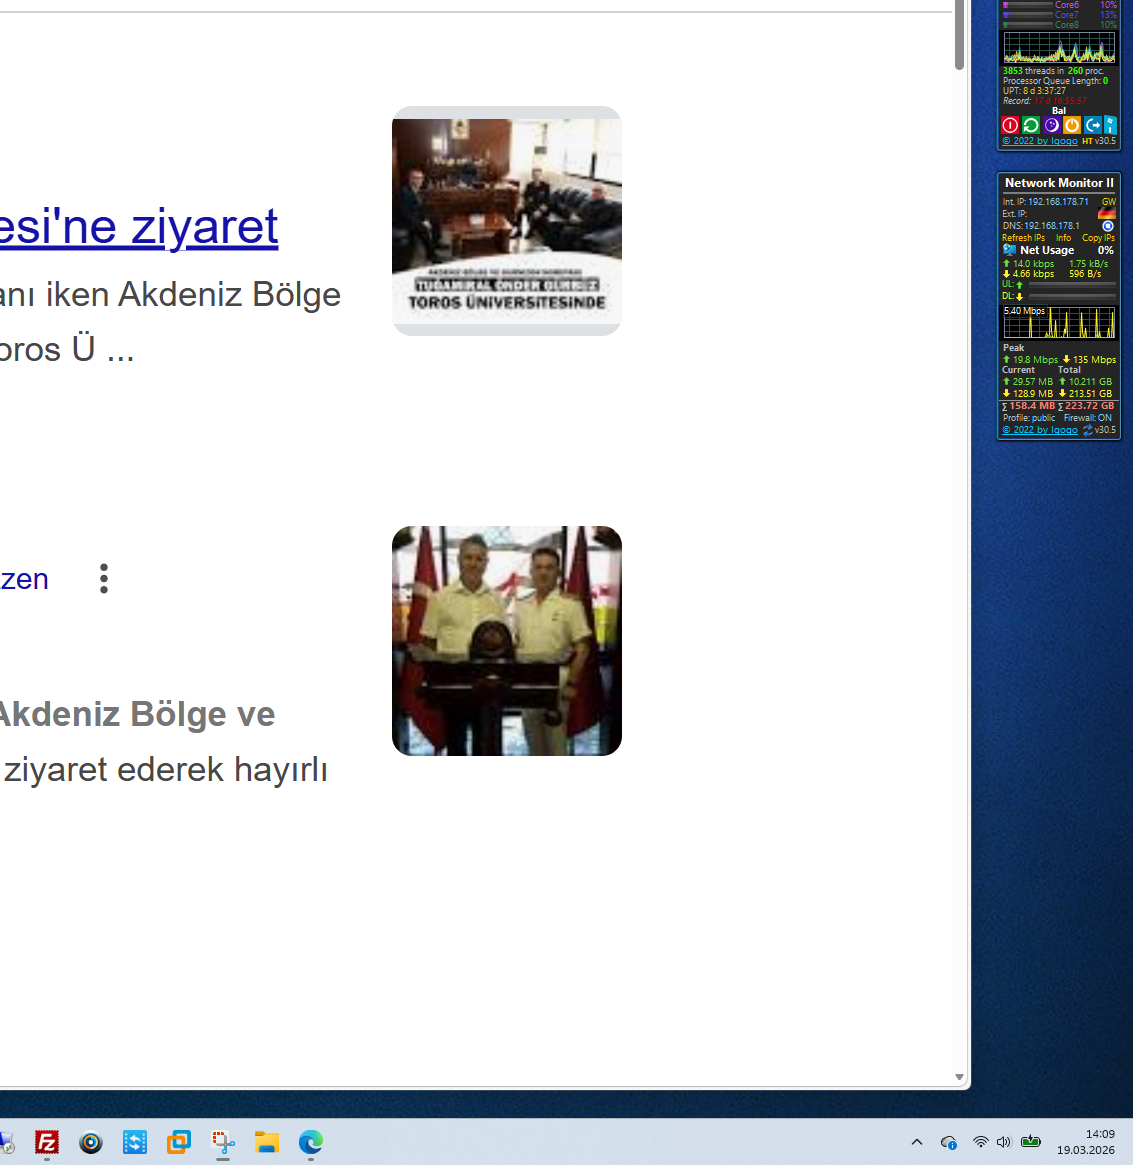This screenshot has width=1133, height=1165.
Task: Toggle the round blue button beside DNS
Action: (1107, 226)
